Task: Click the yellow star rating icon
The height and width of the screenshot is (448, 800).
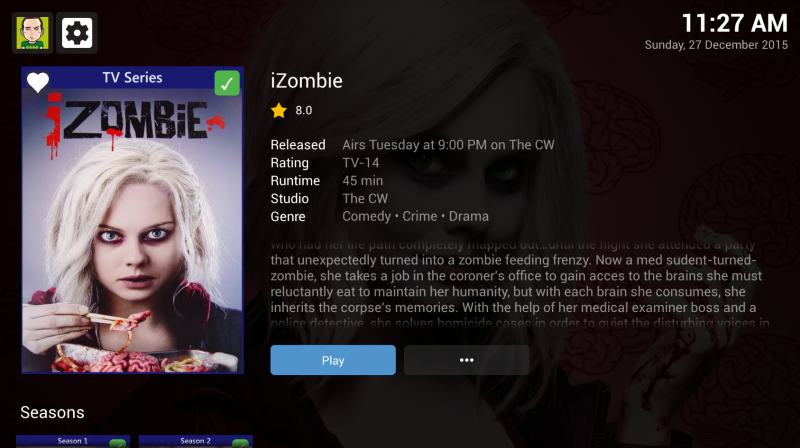Action: tap(279, 110)
